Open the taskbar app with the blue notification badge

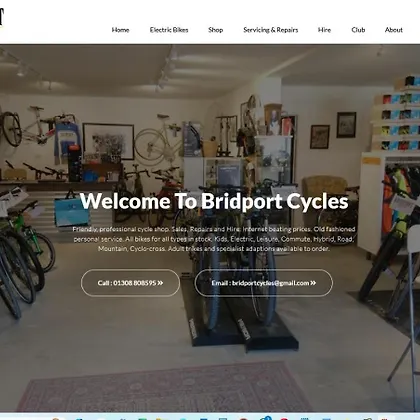266,418
